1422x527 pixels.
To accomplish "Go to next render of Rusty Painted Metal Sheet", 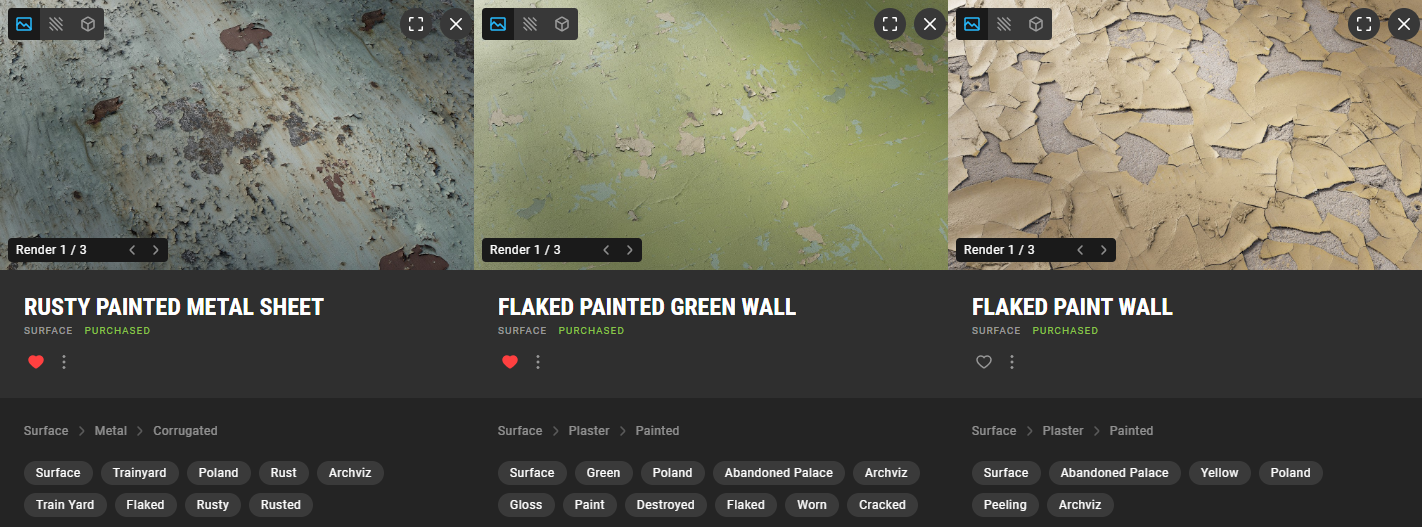I will click(x=155, y=250).
